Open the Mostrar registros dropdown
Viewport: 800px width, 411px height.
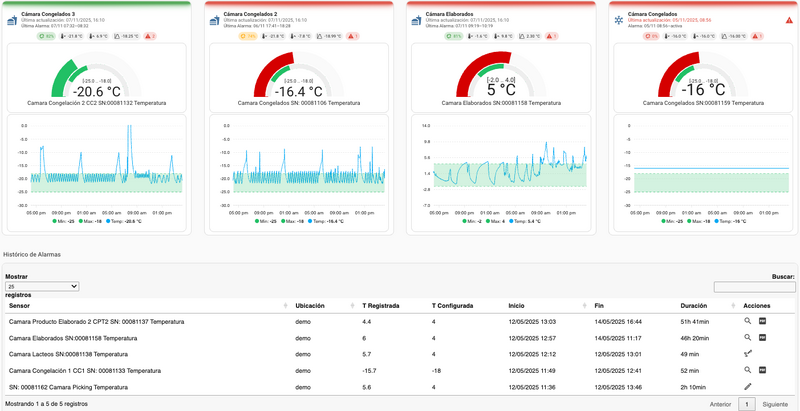(x=42, y=286)
